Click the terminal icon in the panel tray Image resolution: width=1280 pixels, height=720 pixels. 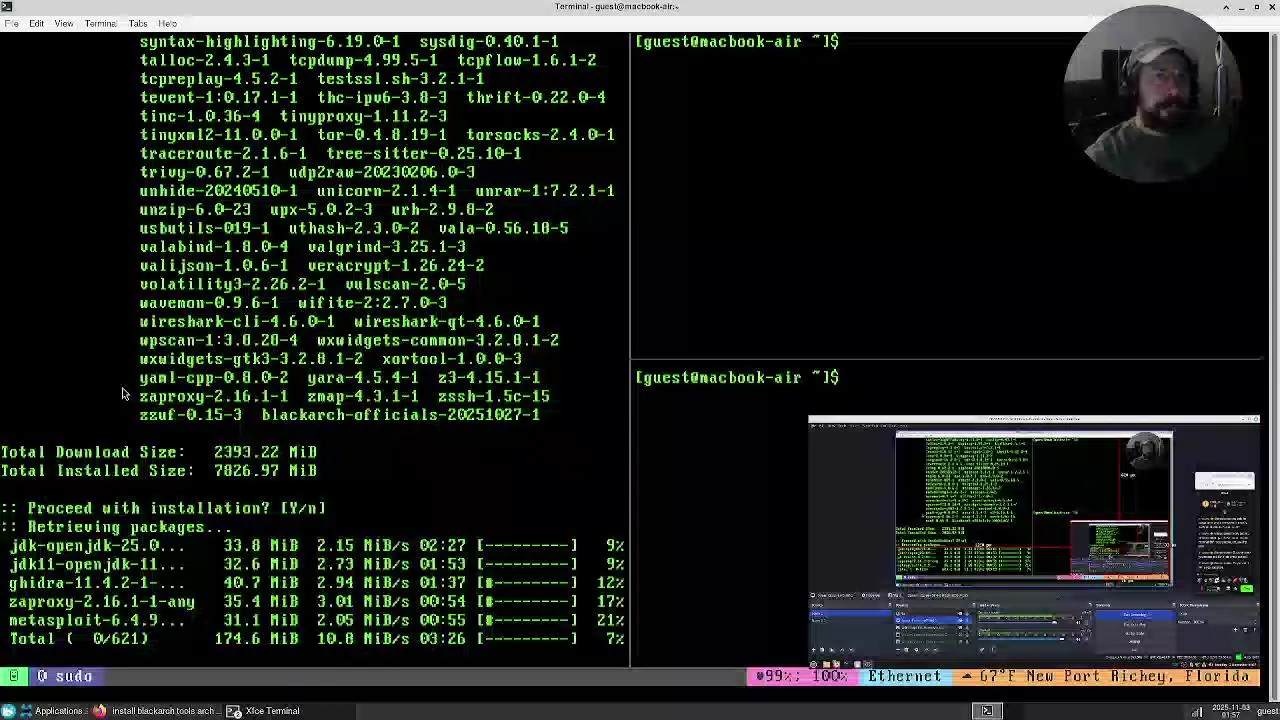click(x=987, y=711)
